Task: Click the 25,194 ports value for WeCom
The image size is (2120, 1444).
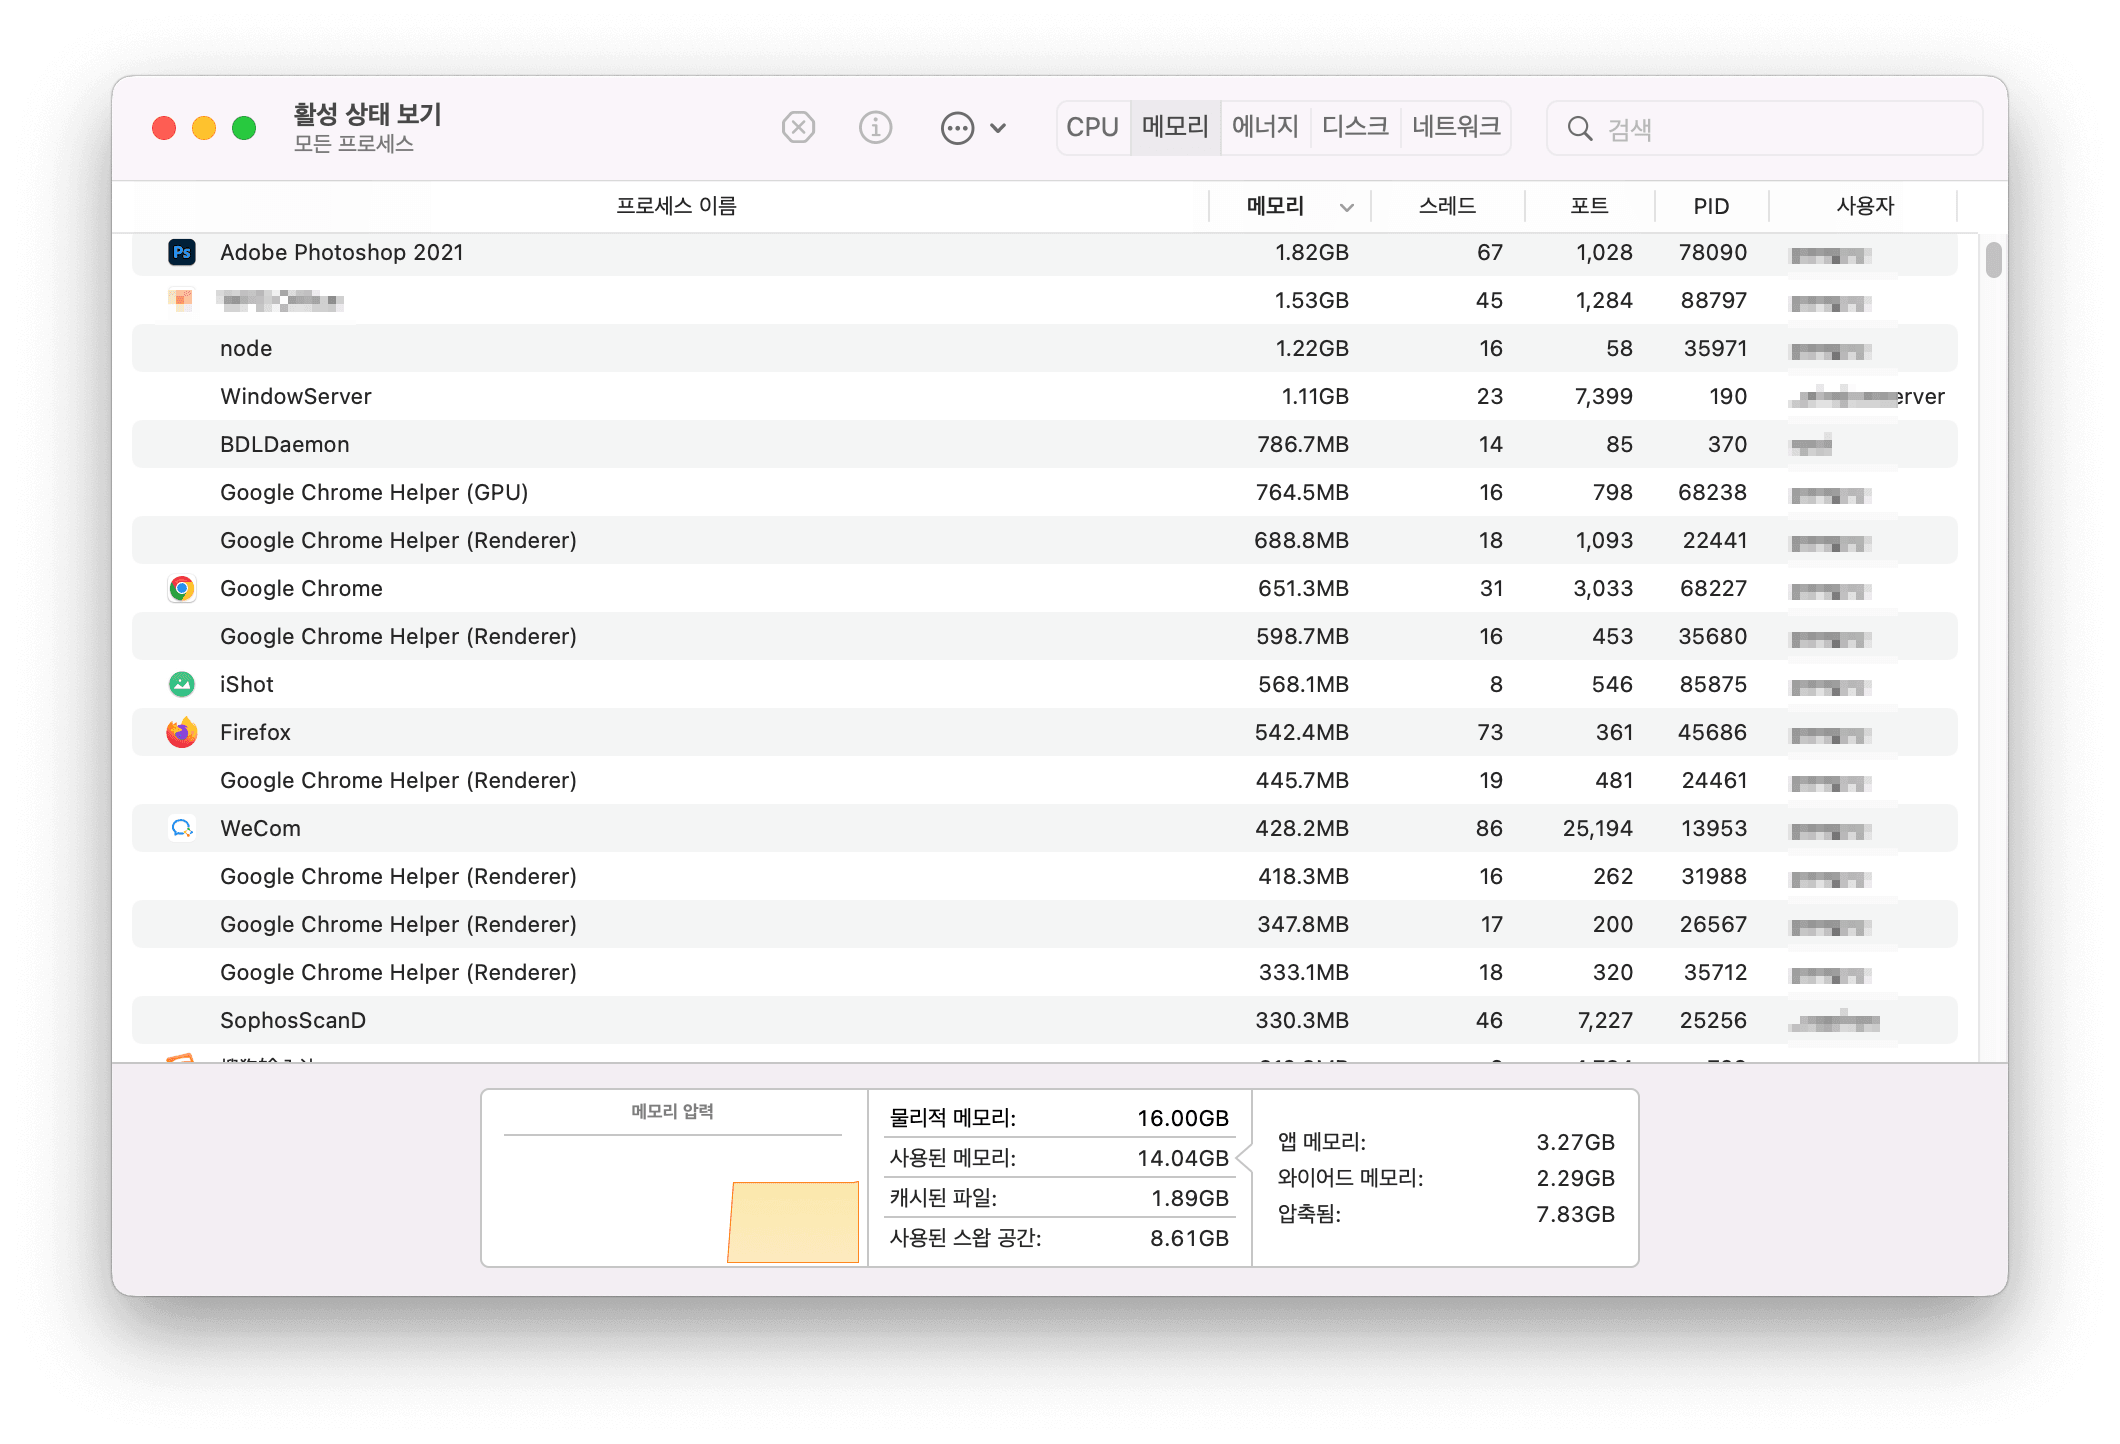Action: click(1597, 828)
